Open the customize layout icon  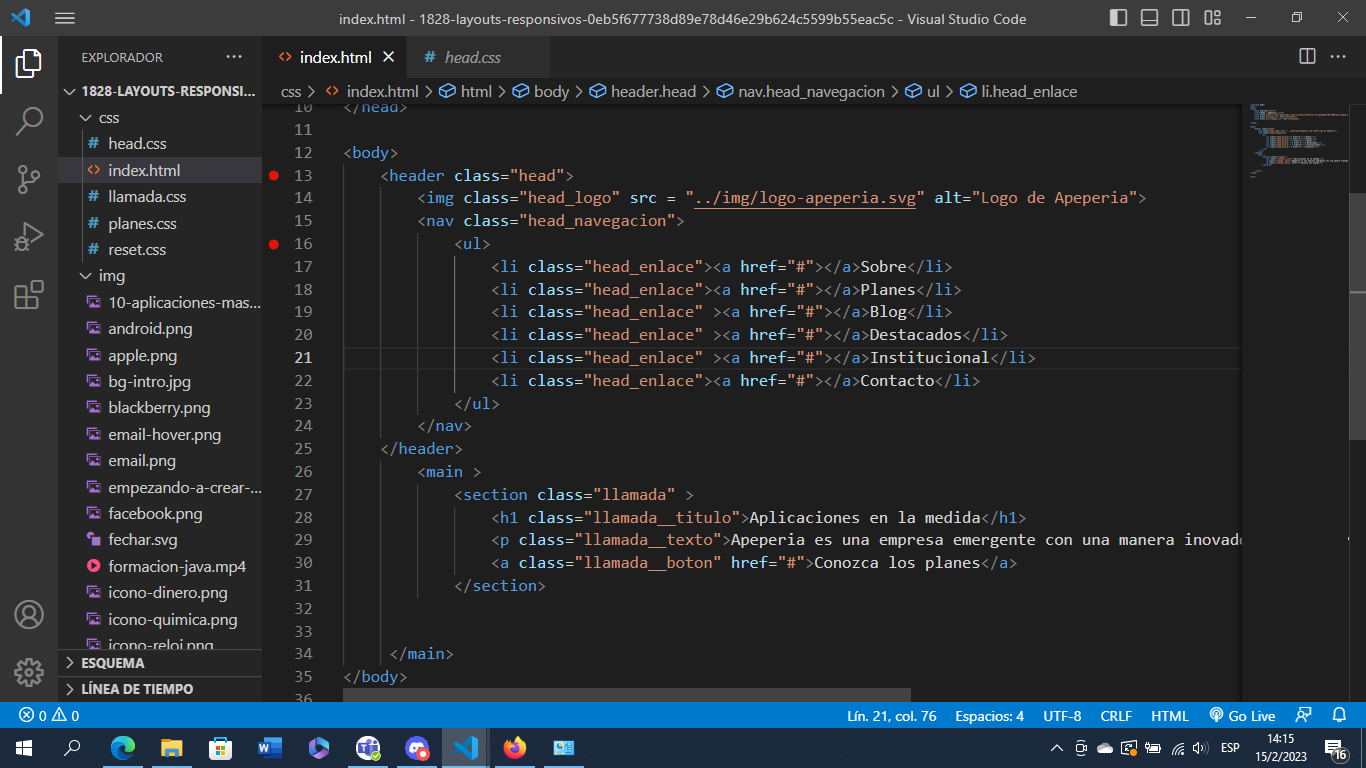(x=1213, y=18)
